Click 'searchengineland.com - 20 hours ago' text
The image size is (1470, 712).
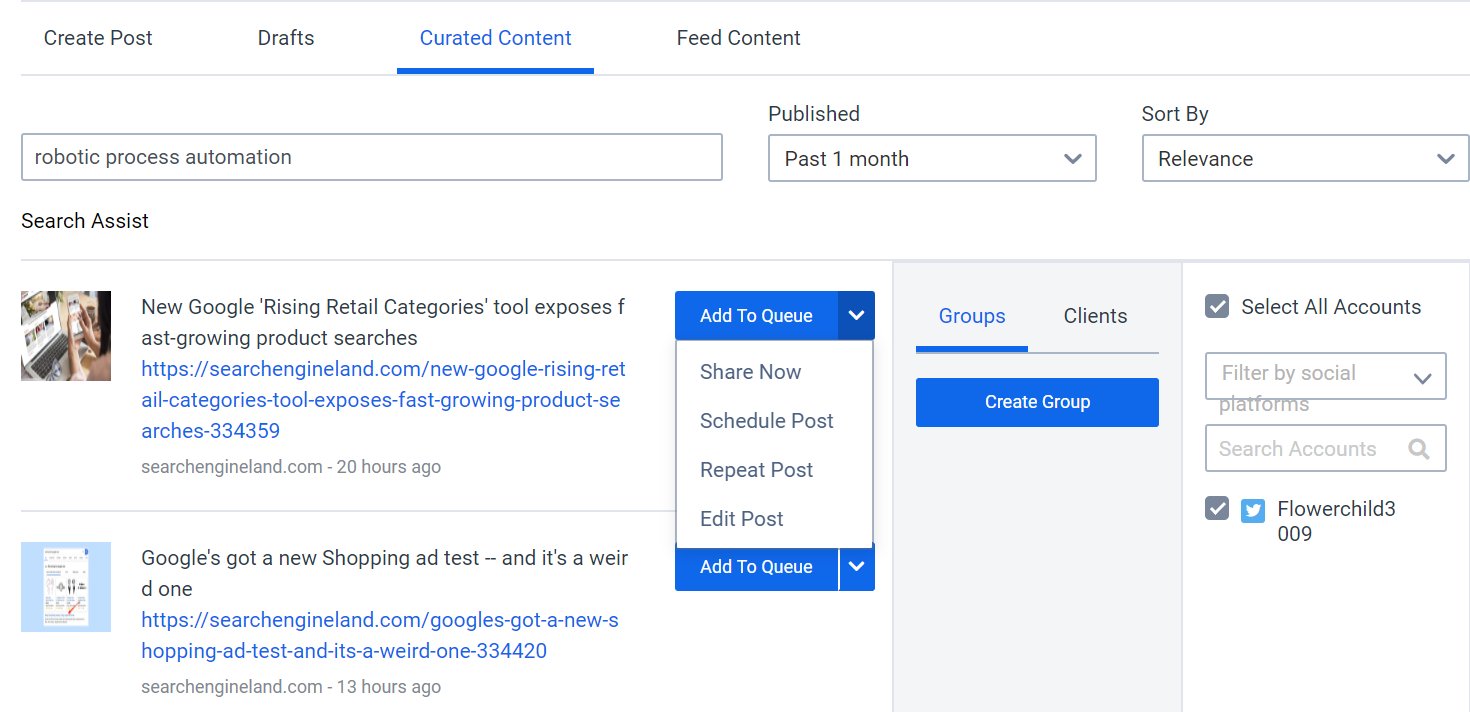click(291, 467)
